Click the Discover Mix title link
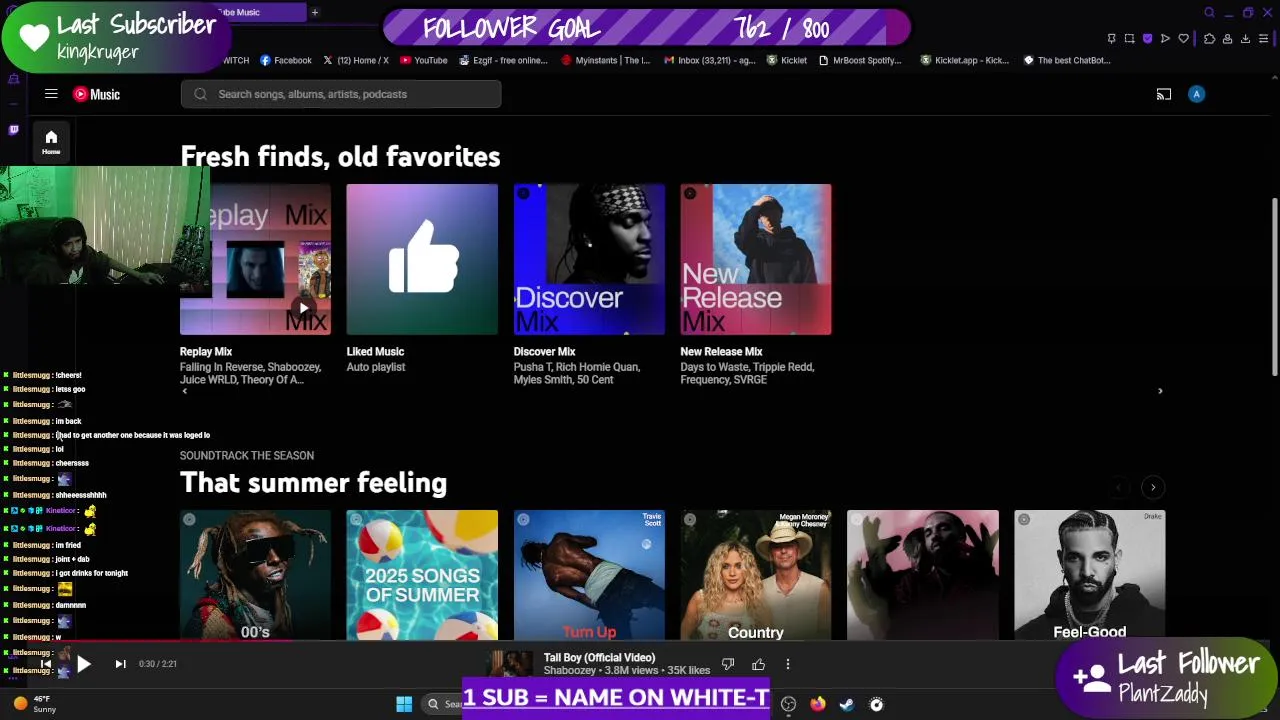Screen dimensions: 1280x720 click(x=544, y=352)
